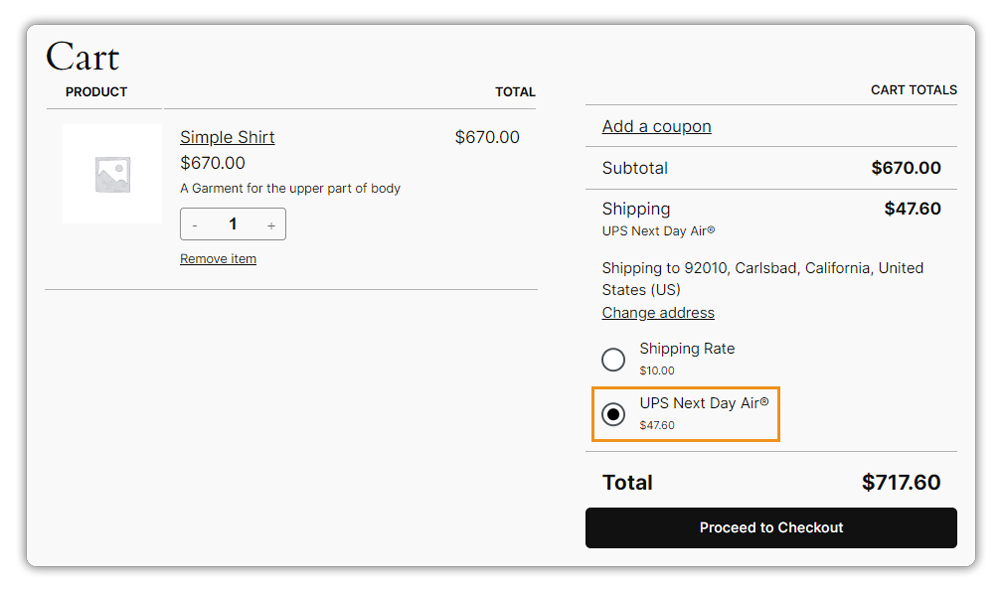Click the shirt description text
The image size is (1000, 590).
(x=290, y=188)
